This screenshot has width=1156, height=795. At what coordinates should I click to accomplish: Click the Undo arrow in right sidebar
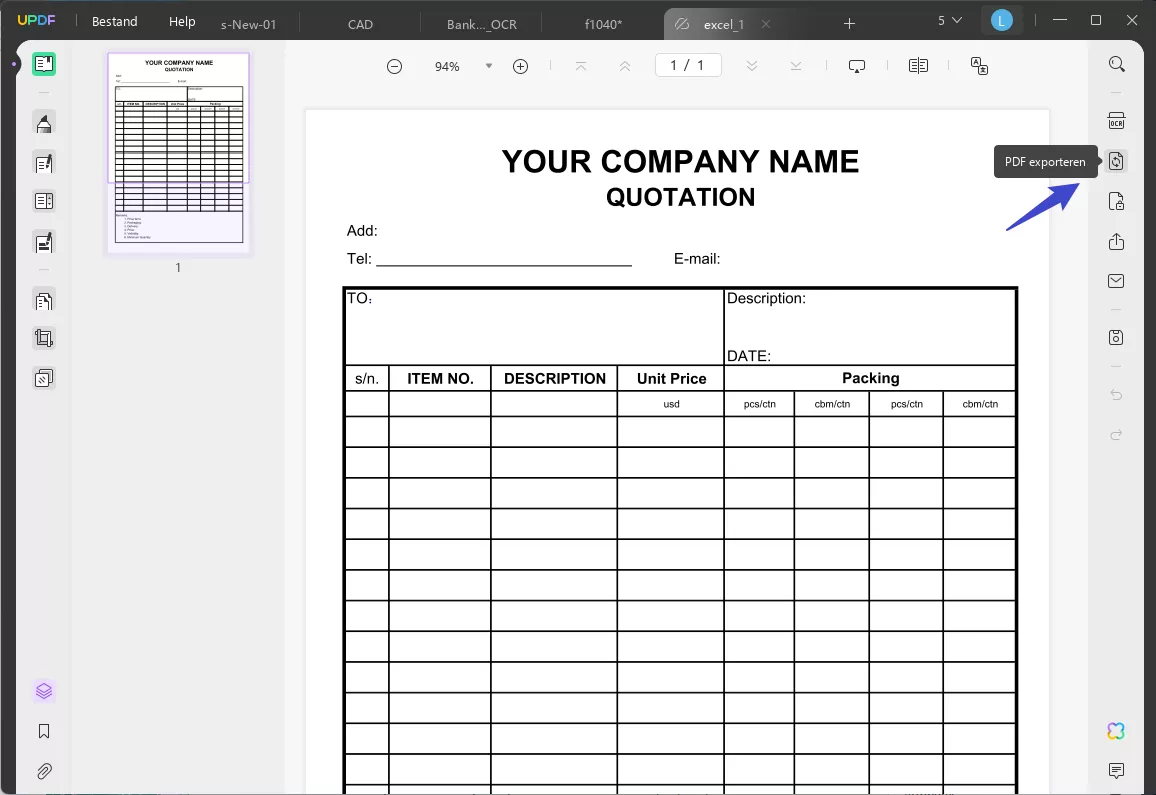click(x=1116, y=394)
